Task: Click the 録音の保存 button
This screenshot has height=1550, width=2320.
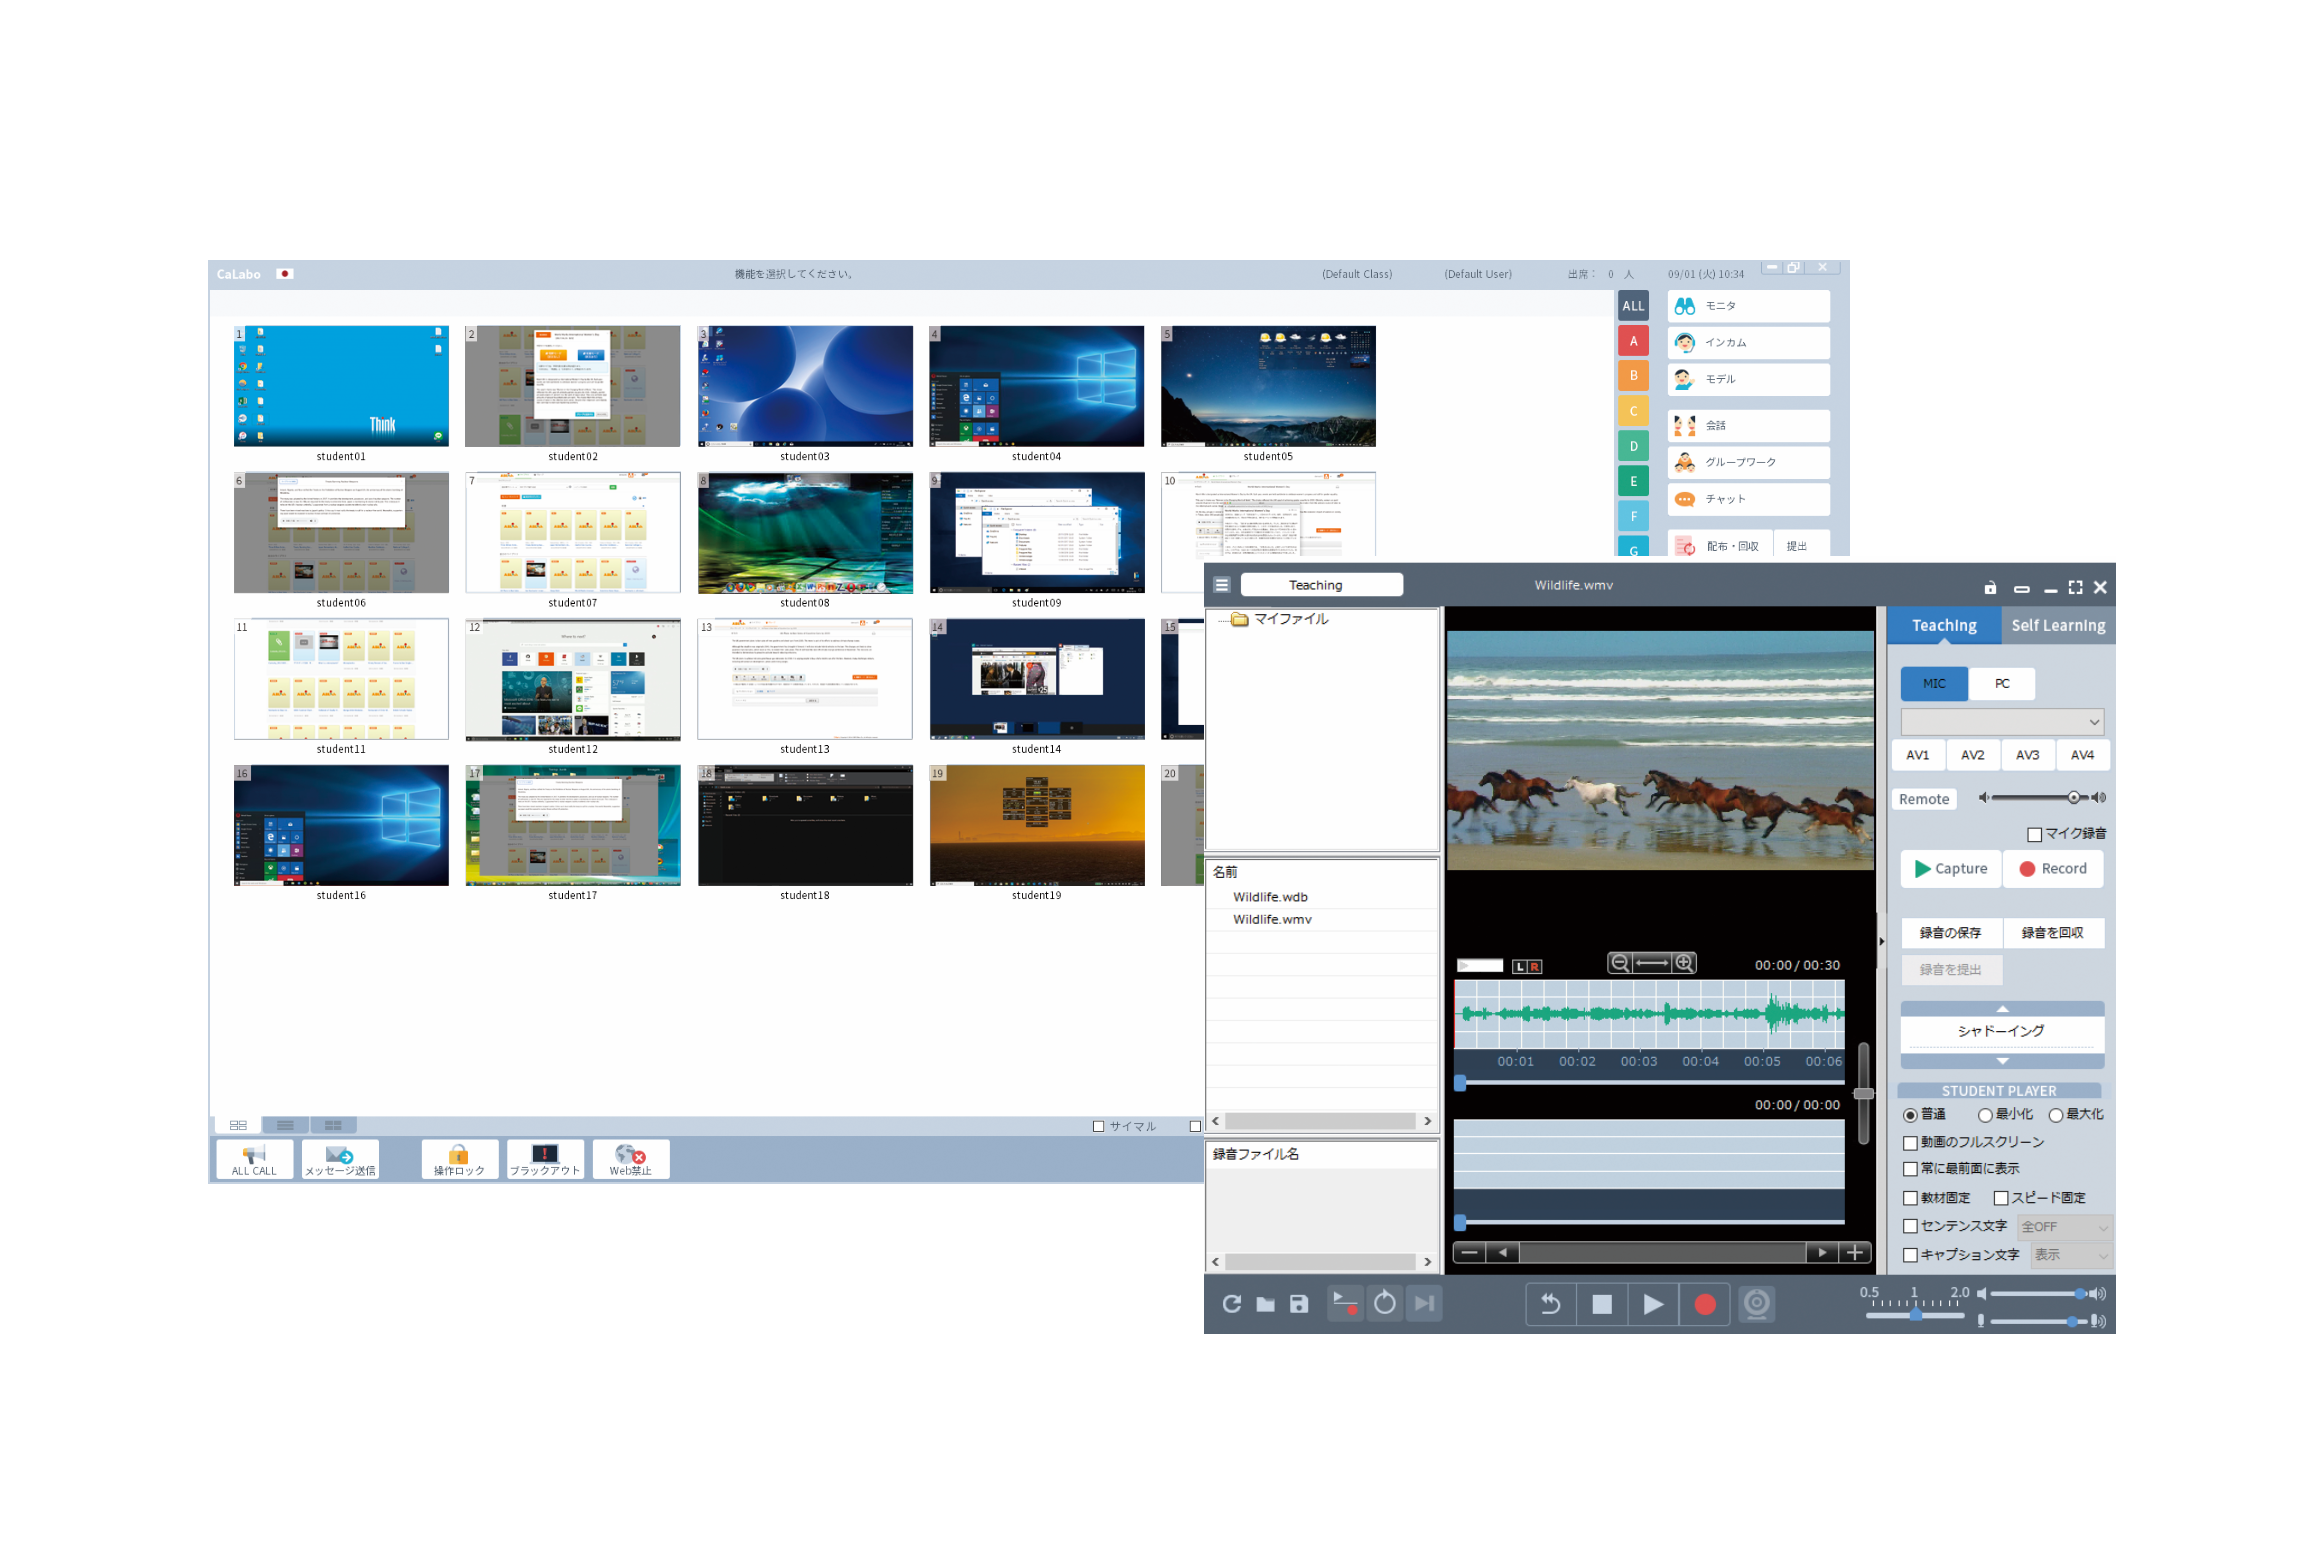Action: (x=1950, y=933)
